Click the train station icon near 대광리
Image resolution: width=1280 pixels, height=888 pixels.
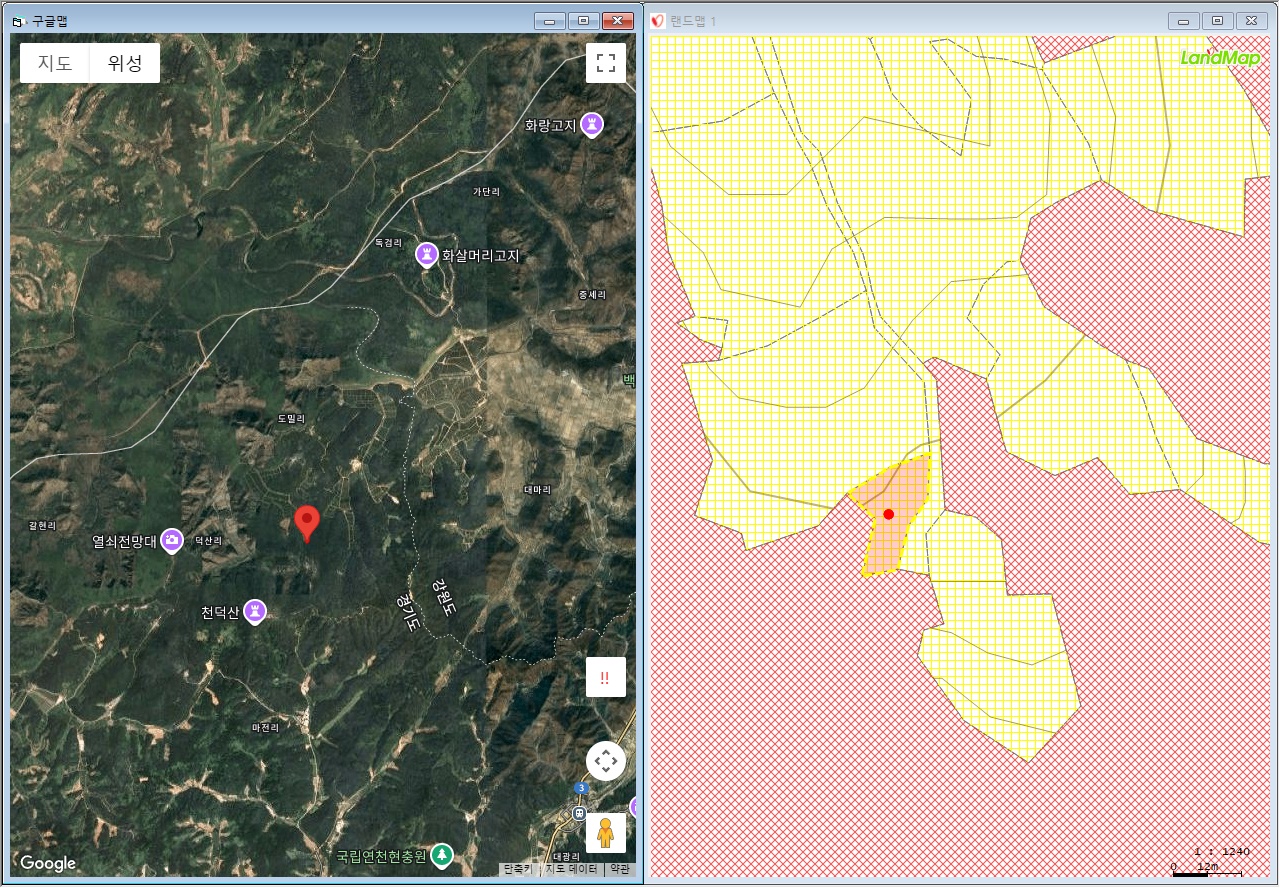[x=578, y=813]
